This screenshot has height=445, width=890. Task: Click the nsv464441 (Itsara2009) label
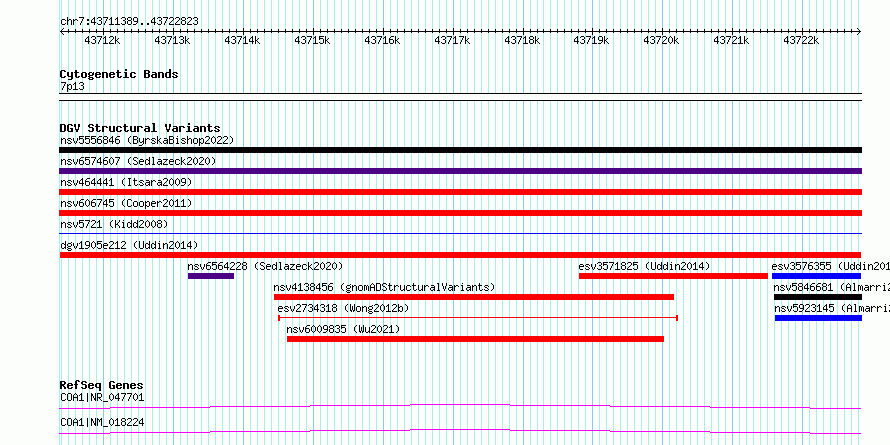click(x=126, y=182)
